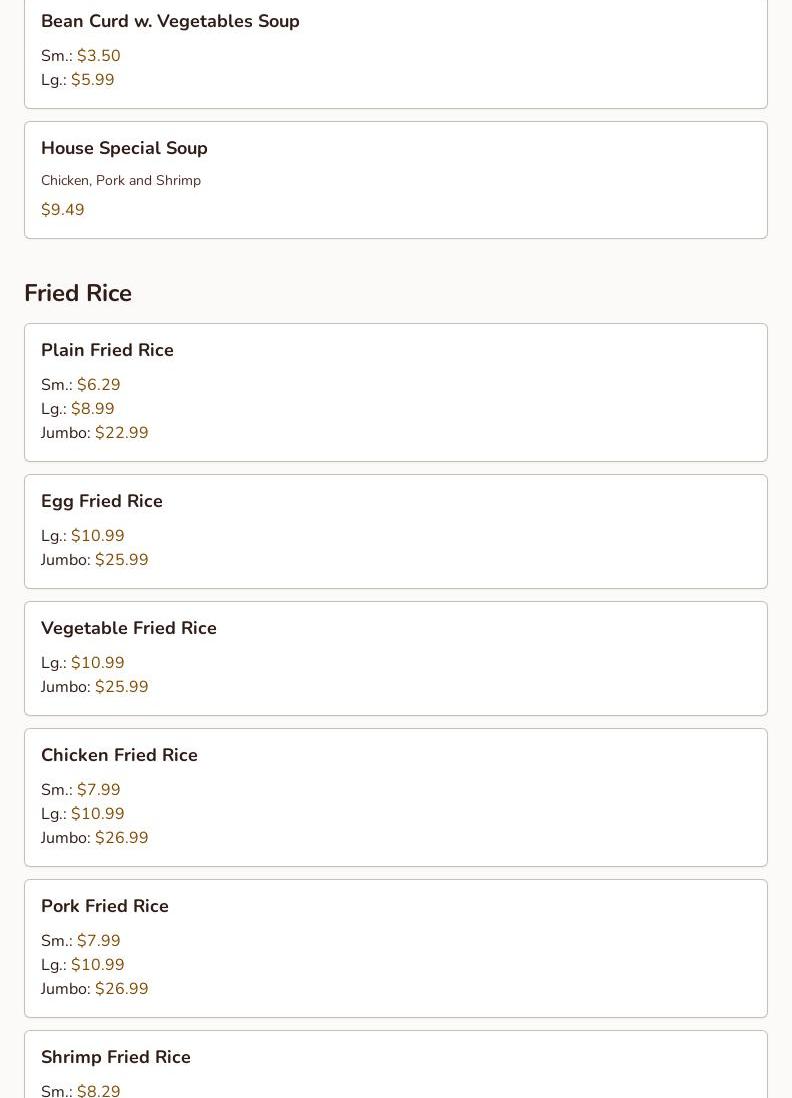792x1098 pixels.
Task: Choose the large $5.99 Bean Curd soup
Action: point(92,80)
